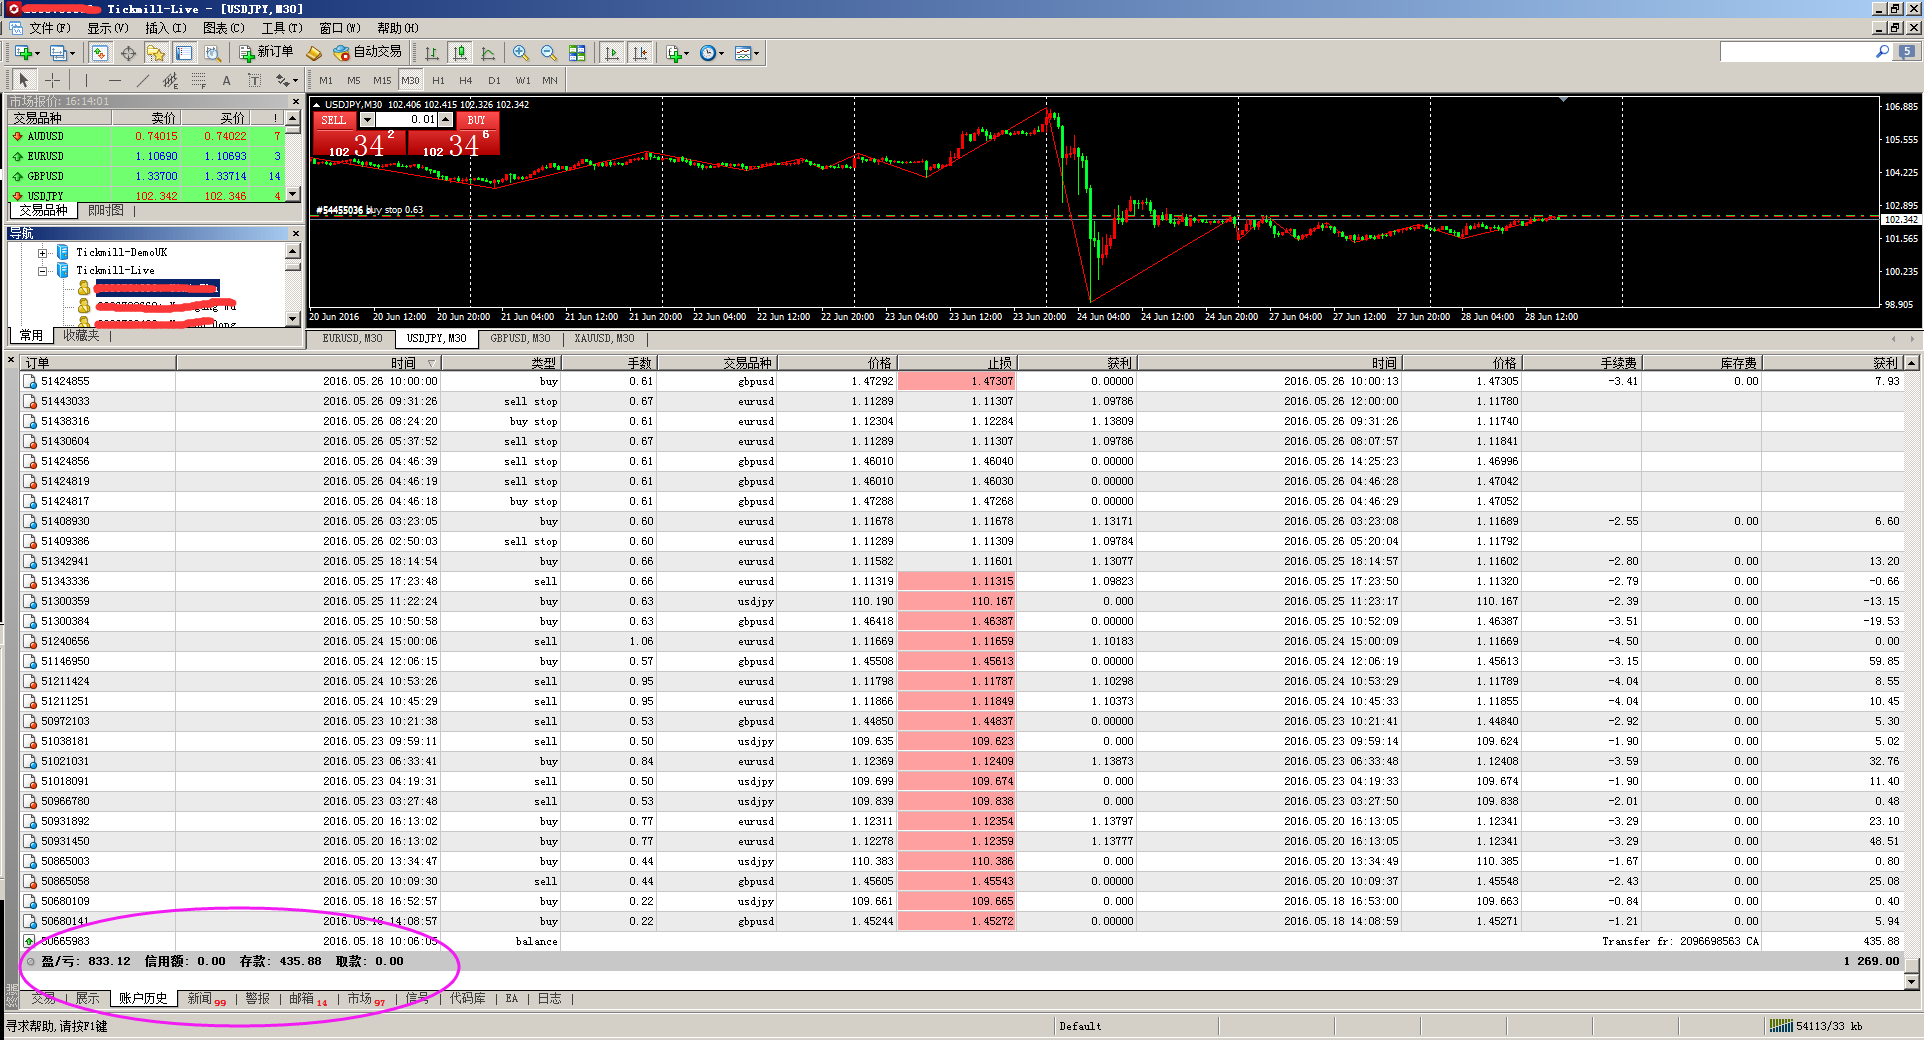The image size is (1924, 1040).
Task: Toggle the Market Watch window icon
Action: tap(100, 53)
